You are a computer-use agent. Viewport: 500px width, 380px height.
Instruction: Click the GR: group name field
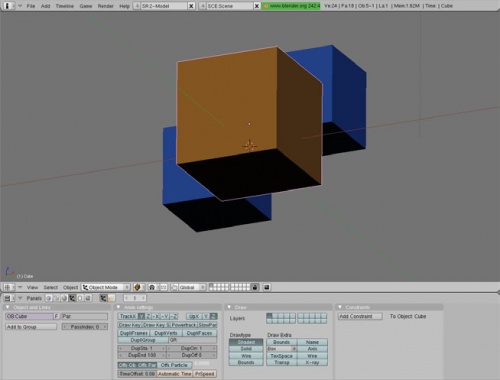tap(193, 340)
